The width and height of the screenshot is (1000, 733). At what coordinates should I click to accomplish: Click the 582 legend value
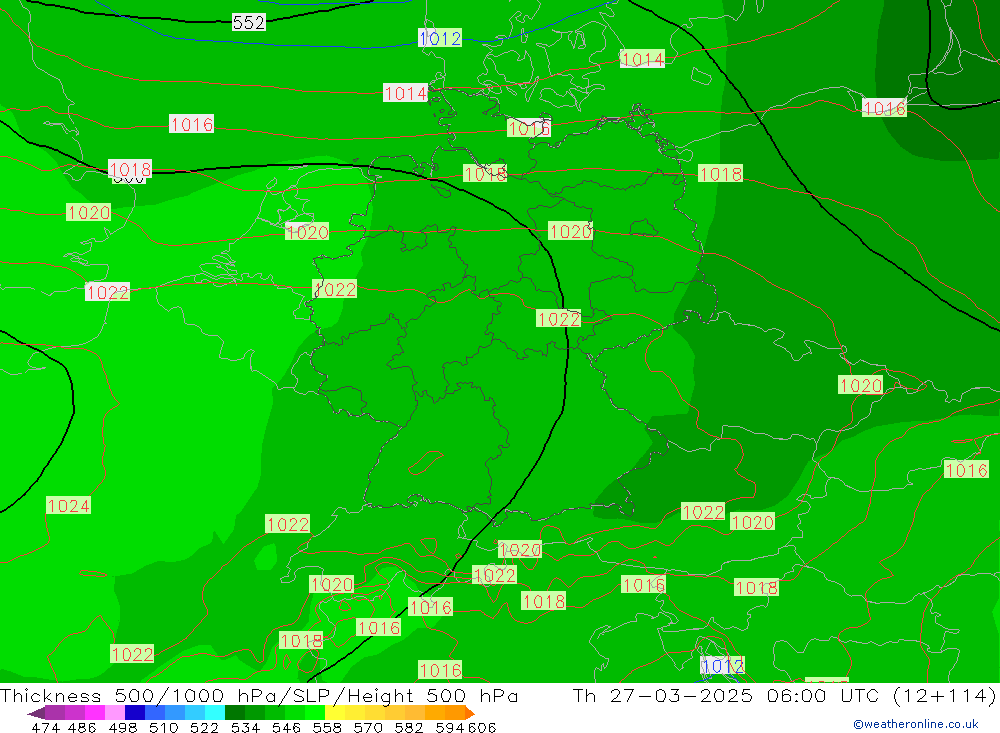(408, 727)
